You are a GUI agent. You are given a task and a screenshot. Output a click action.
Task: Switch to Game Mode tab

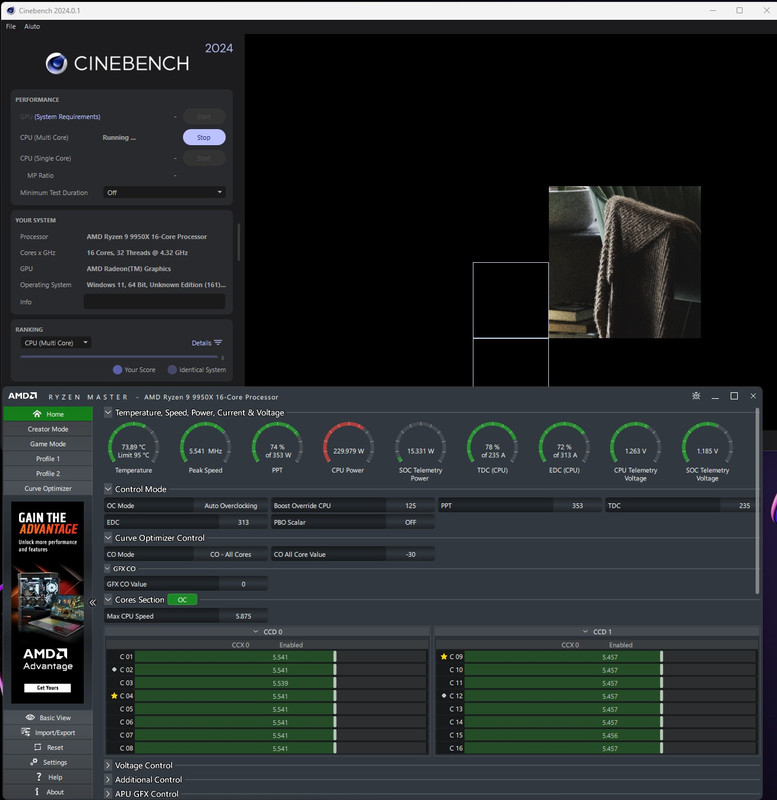[48, 444]
